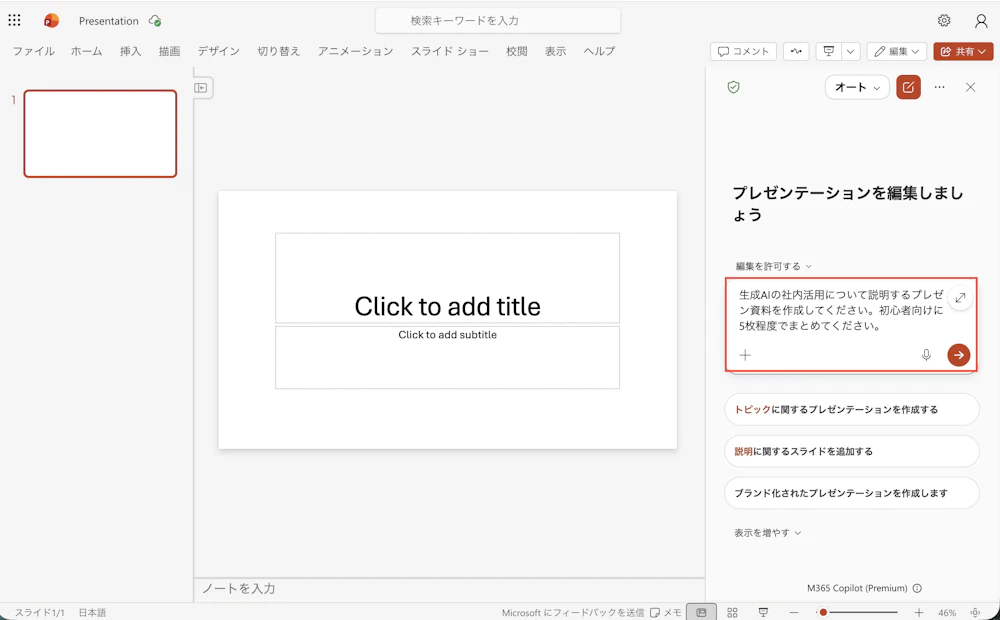Open the 切り替え tab
1000x620 pixels.
click(x=279, y=51)
